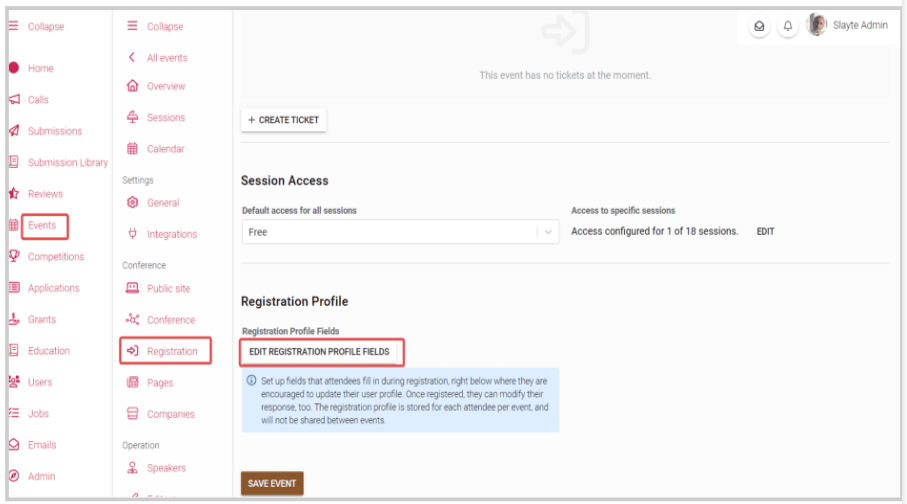Click the Competitions trophy icon

point(14,256)
